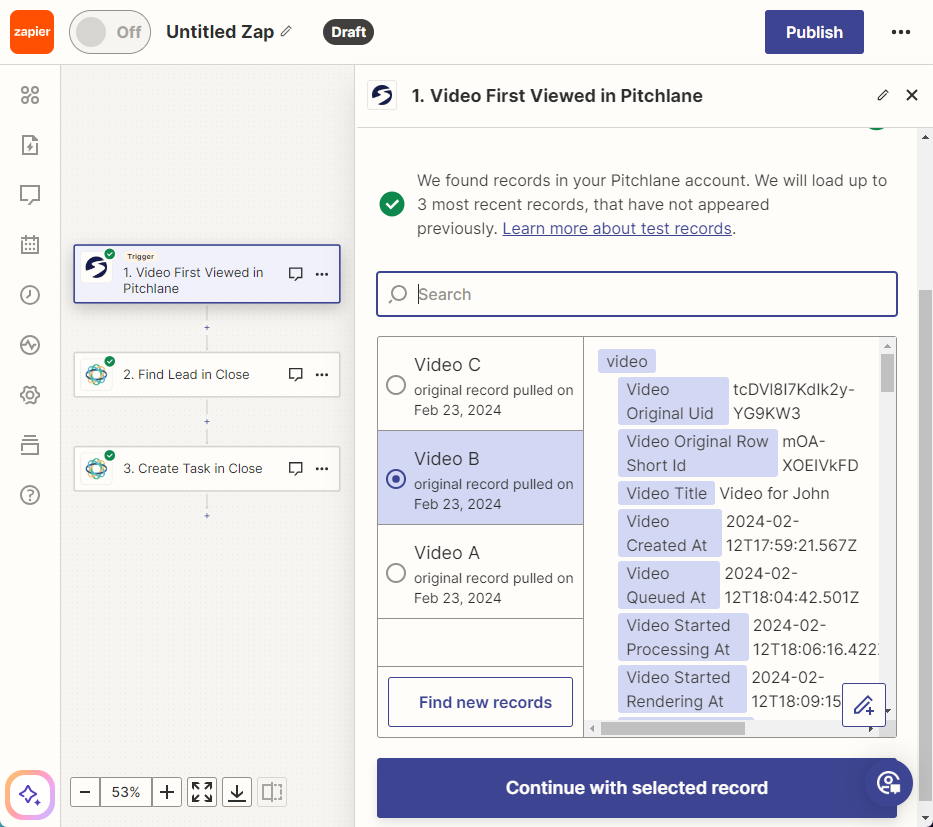Image resolution: width=933 pixels, height=827 pixels.
Task: Click Find new records button
Action: pos(480,702)
